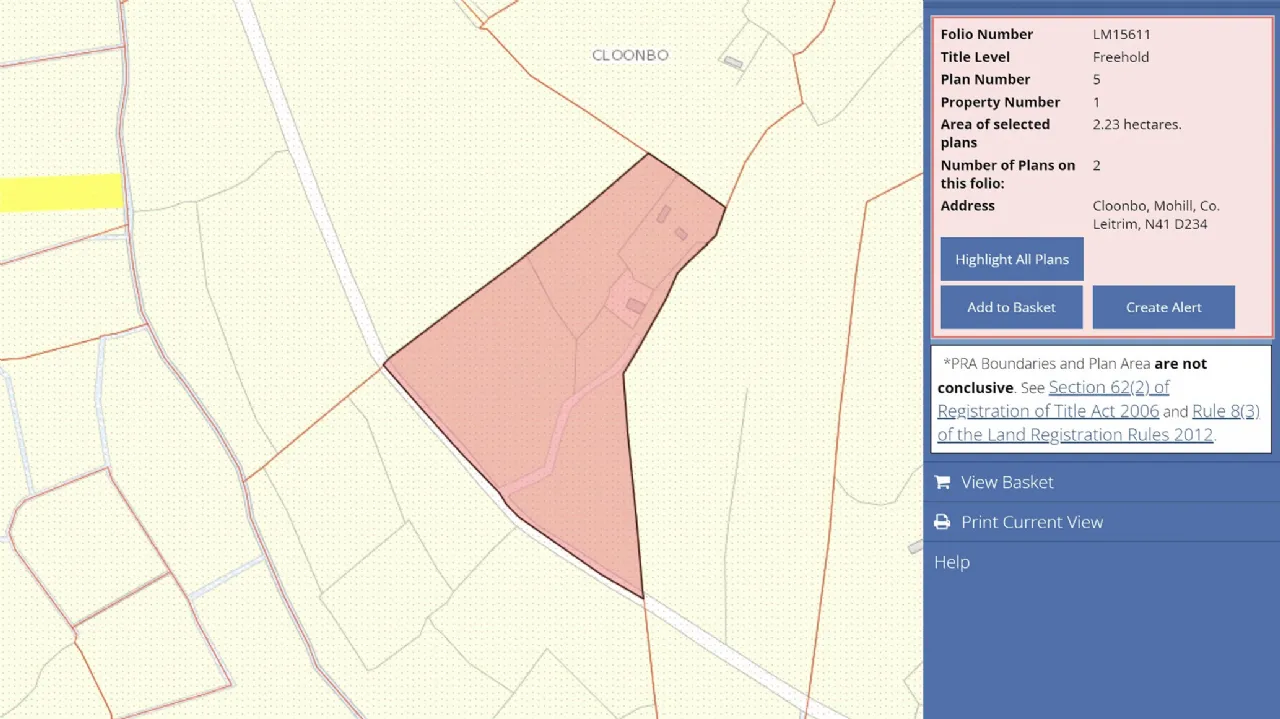Click the northernmost outbuilding in highlighted parcel

663,214
